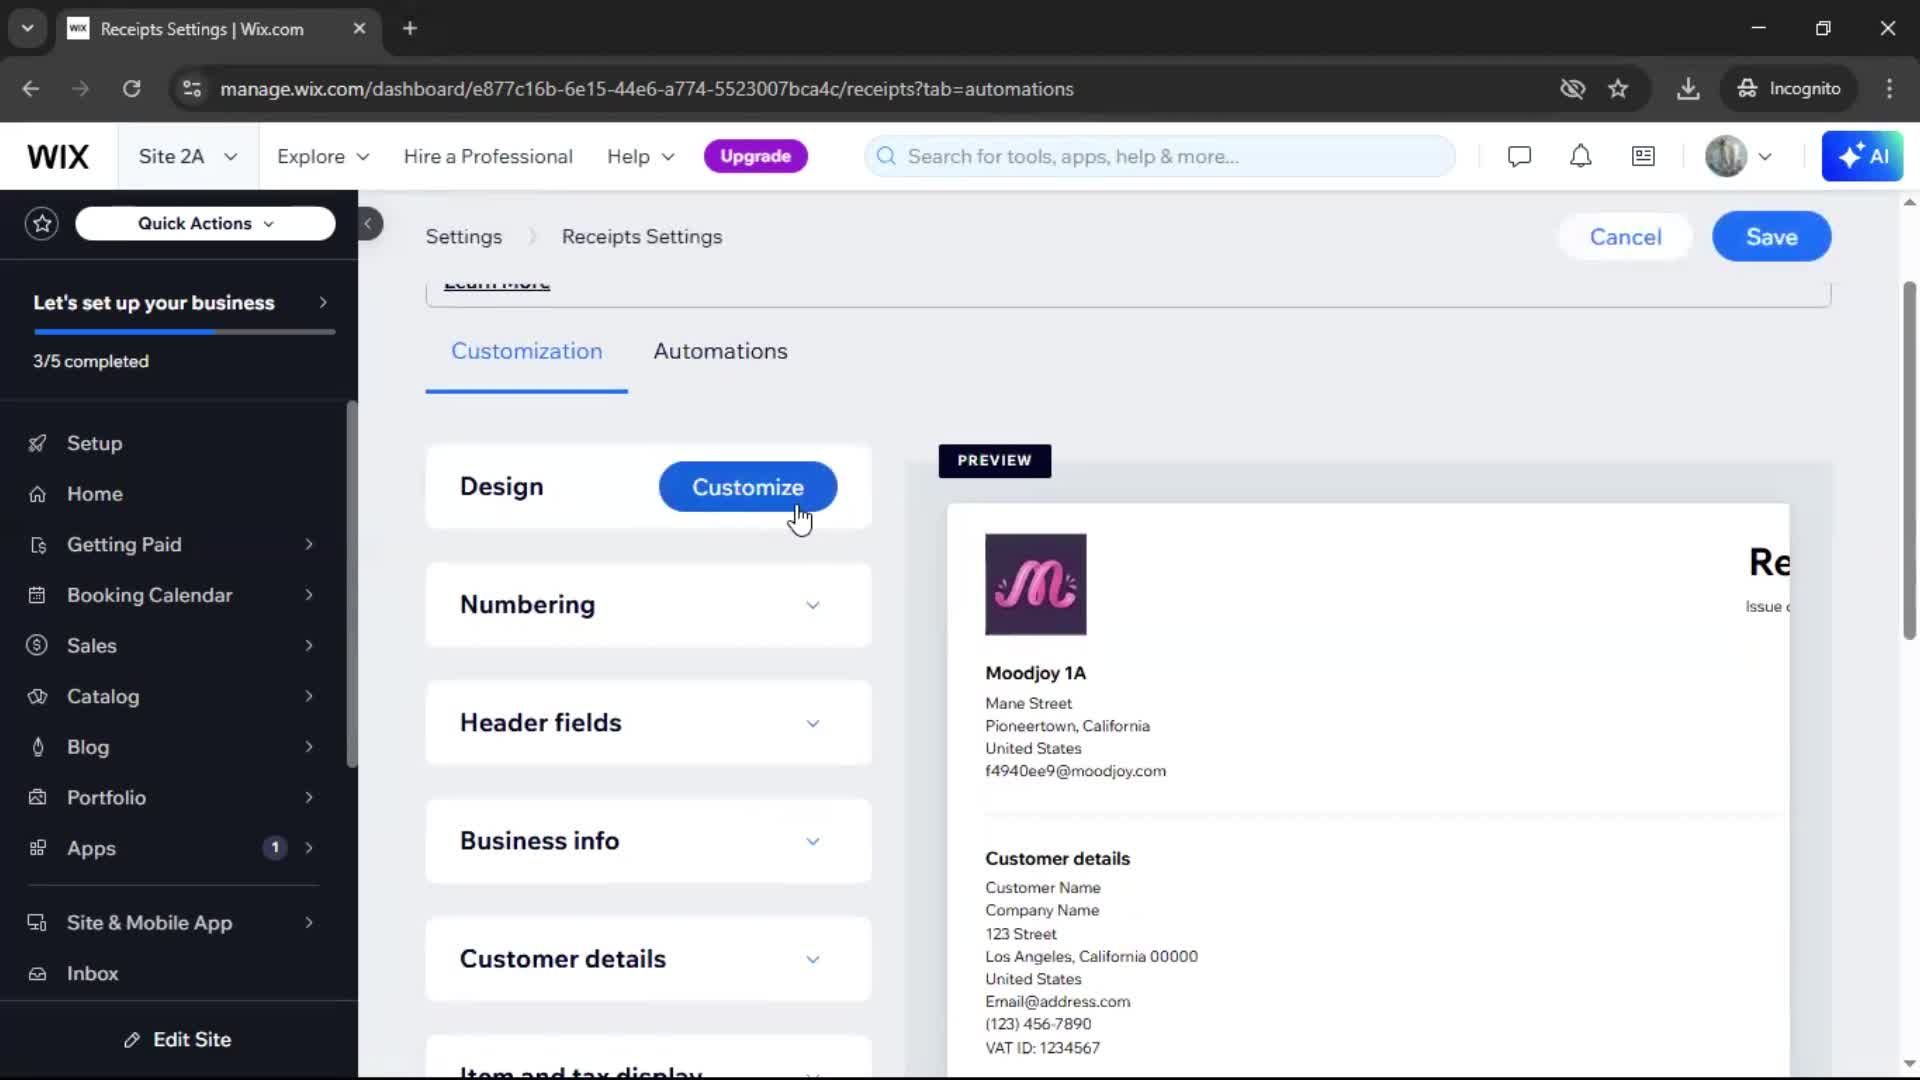Open browser downloads icon
This screenshot has width=1920, height=1080.
pyautogui.click(x=1688, y=89)
